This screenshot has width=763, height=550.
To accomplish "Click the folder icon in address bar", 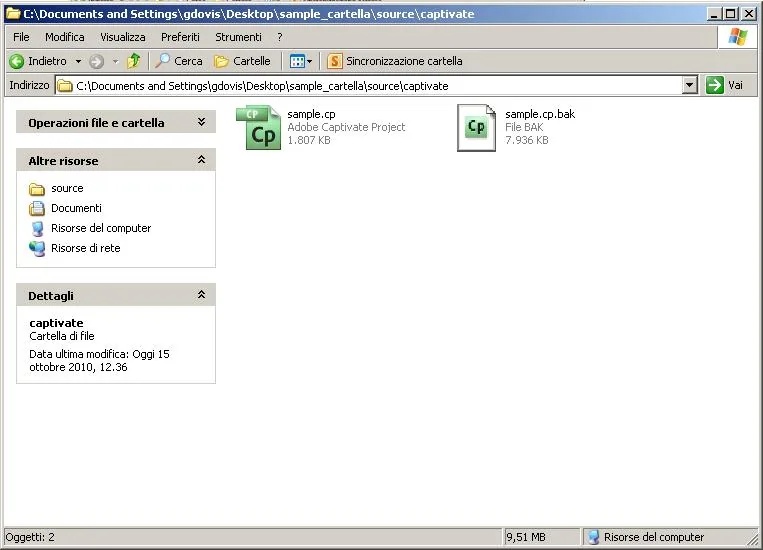I will (x=65, y=86).
